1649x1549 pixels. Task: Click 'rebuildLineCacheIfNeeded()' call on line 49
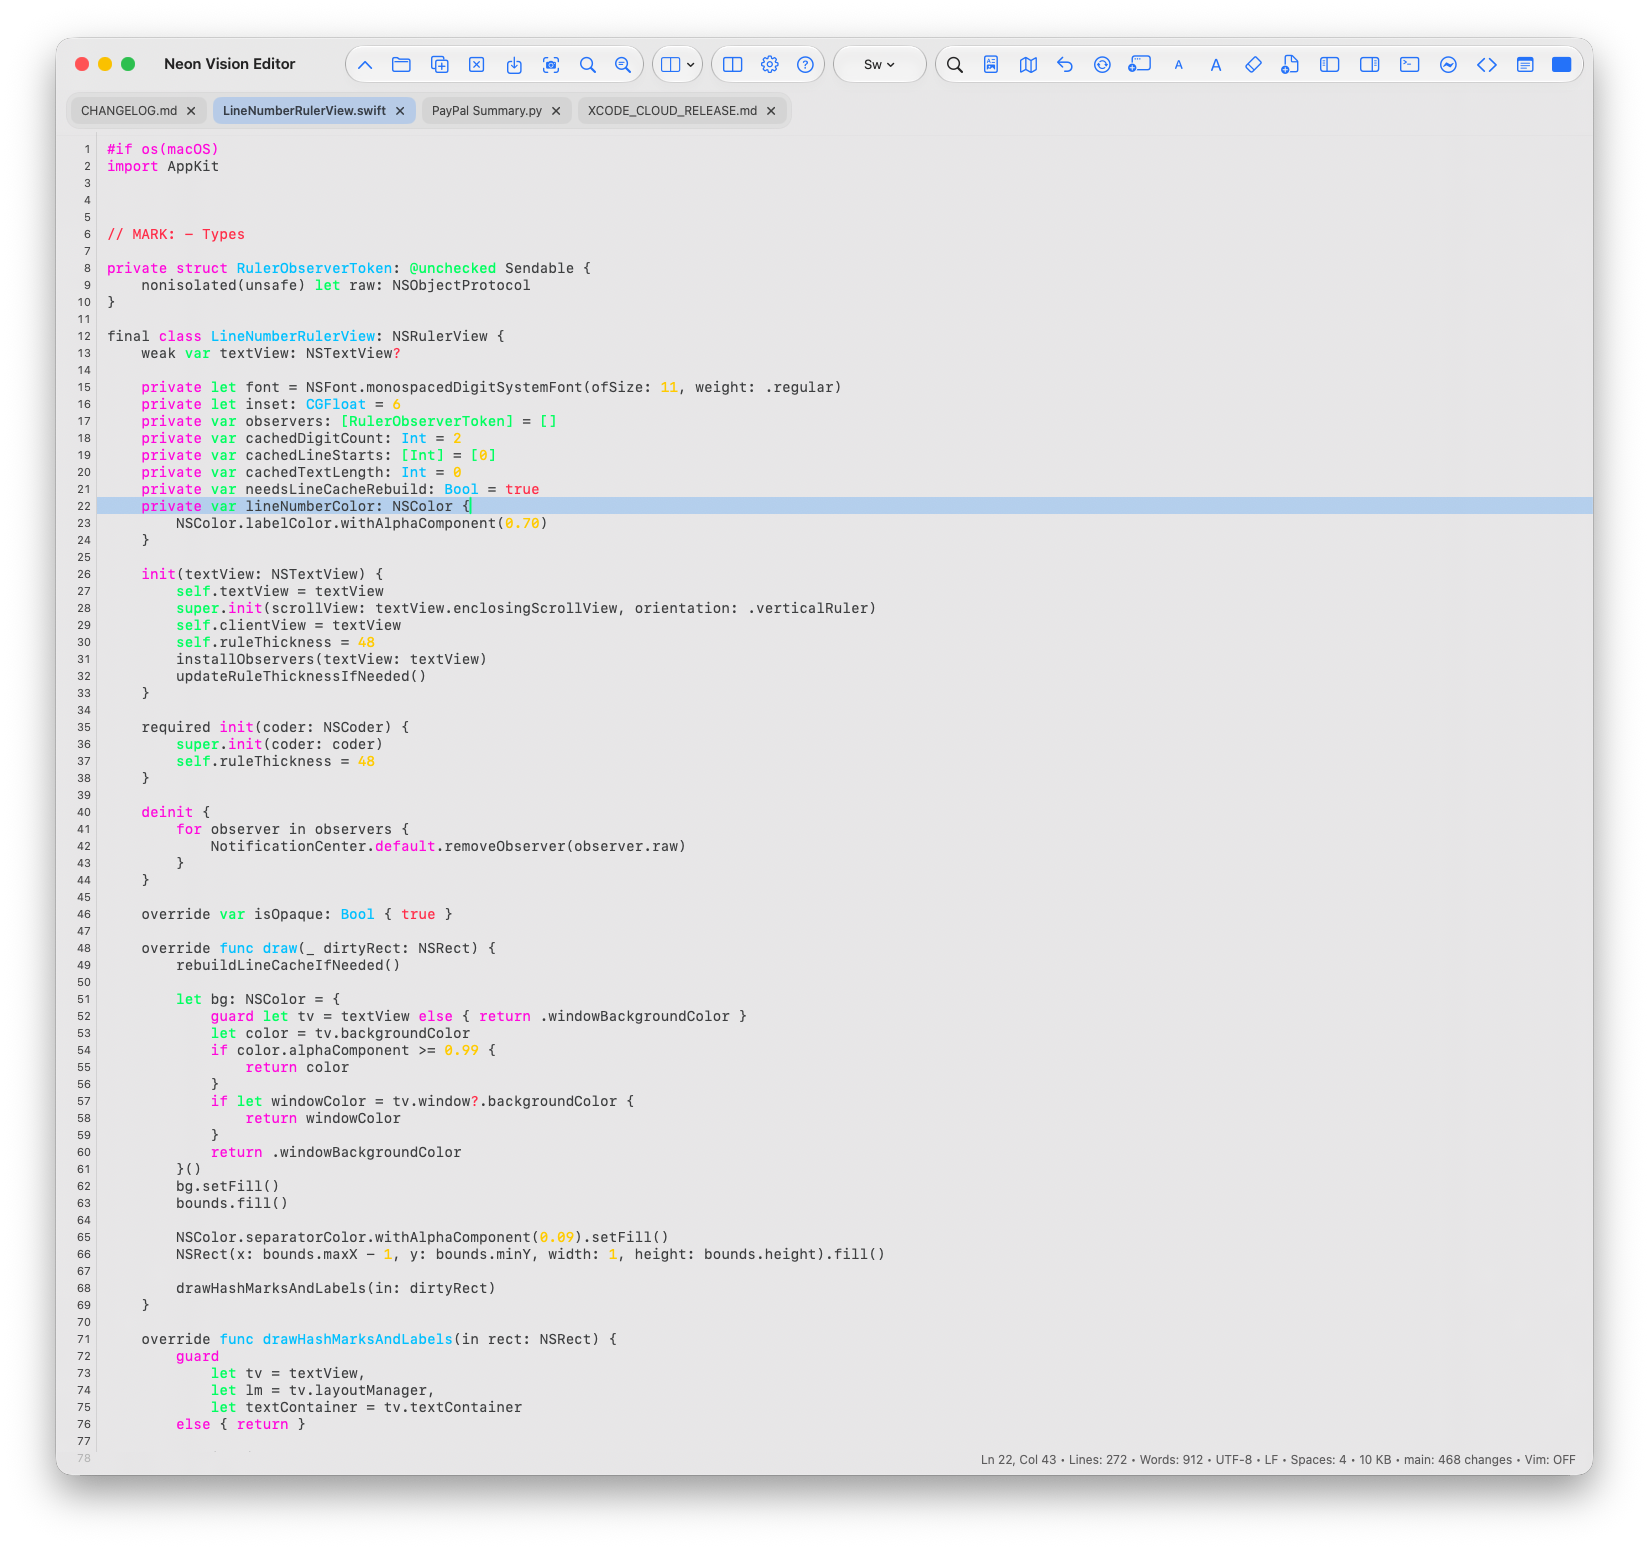(288, 965)
